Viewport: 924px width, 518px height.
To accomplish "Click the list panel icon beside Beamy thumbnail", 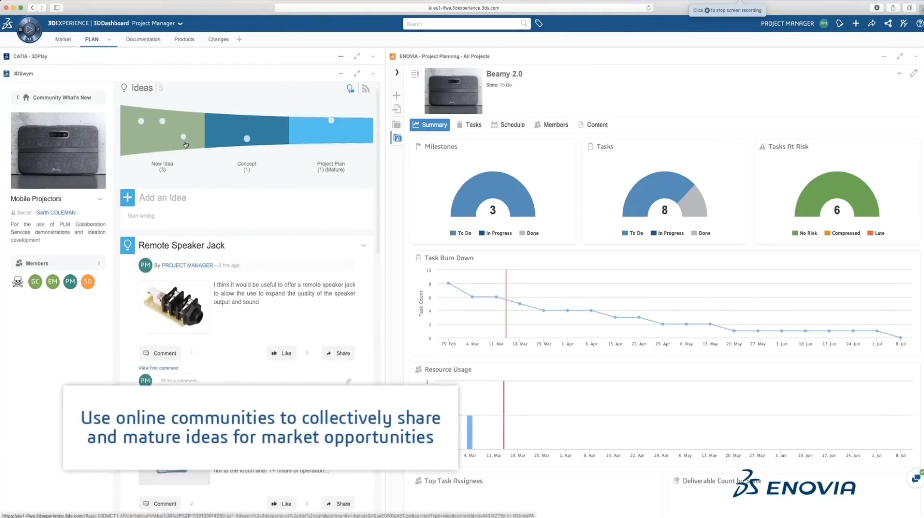I will point(414,74).
